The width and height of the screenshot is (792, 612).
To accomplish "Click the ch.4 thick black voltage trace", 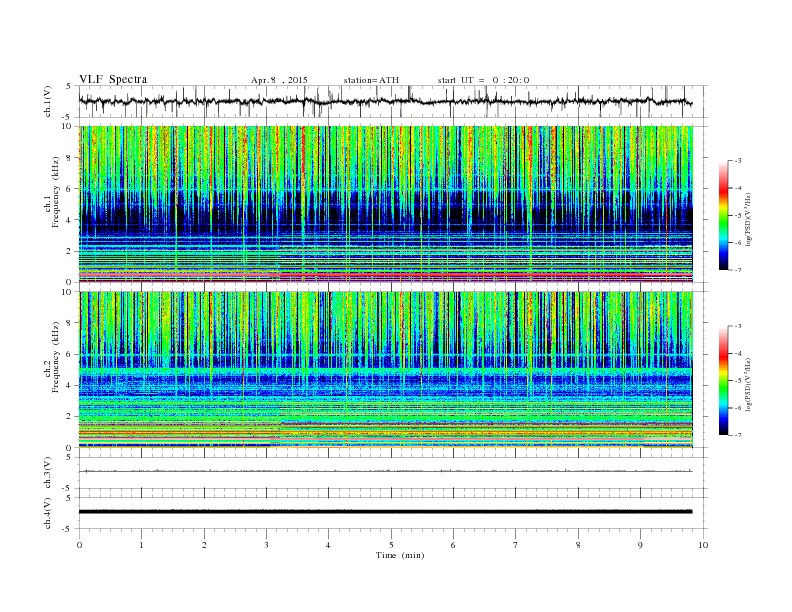I will (385, 512).
